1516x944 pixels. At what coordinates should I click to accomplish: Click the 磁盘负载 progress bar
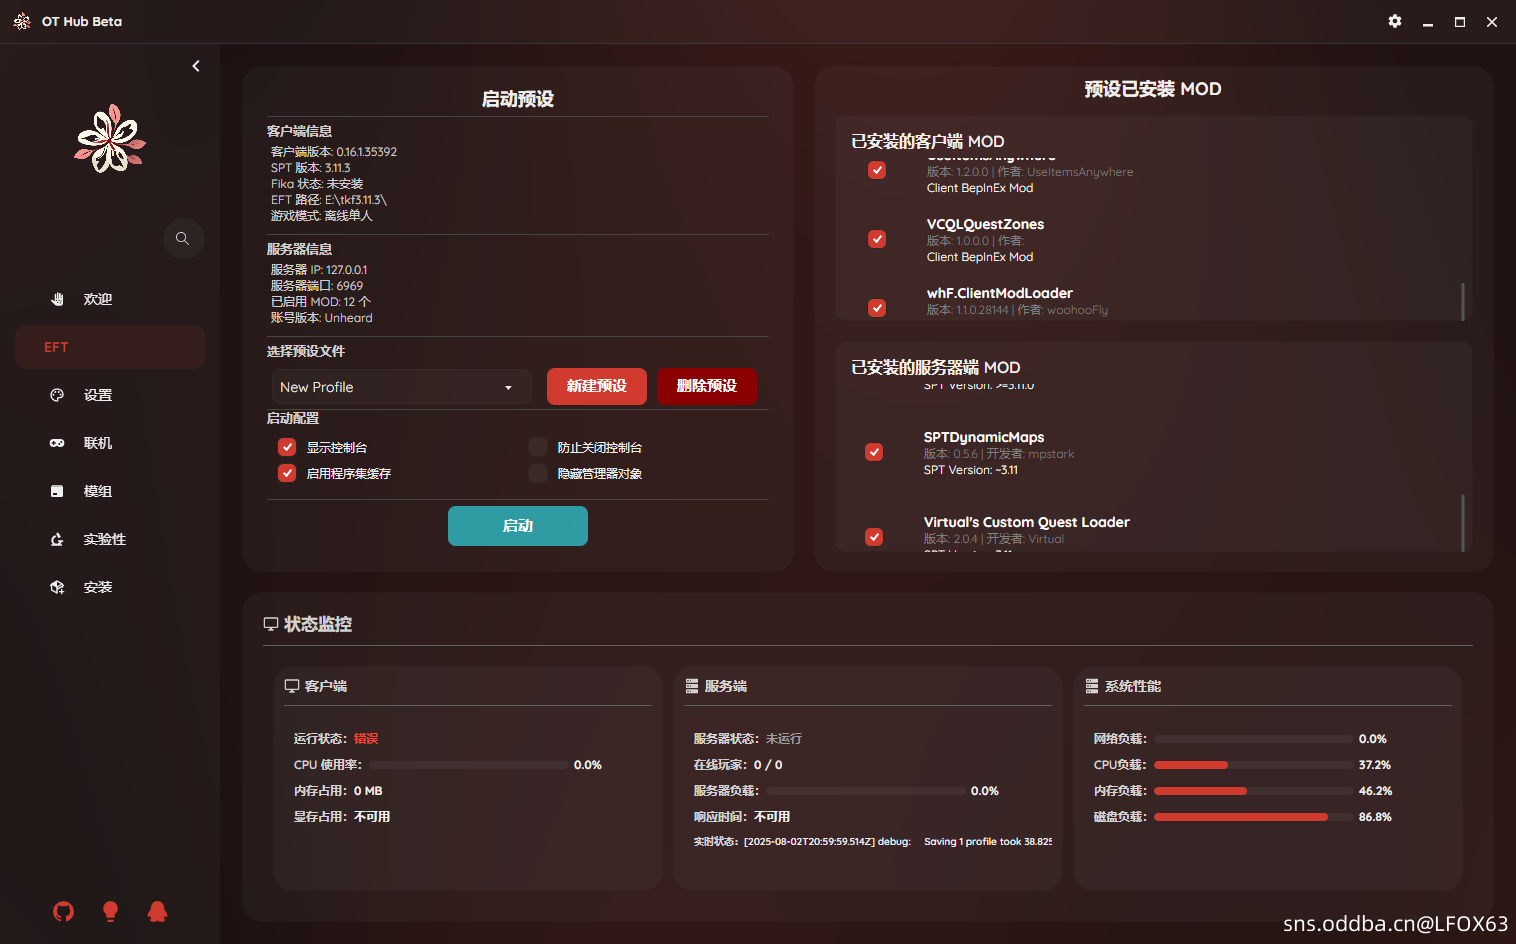[x=1254, y=817]
